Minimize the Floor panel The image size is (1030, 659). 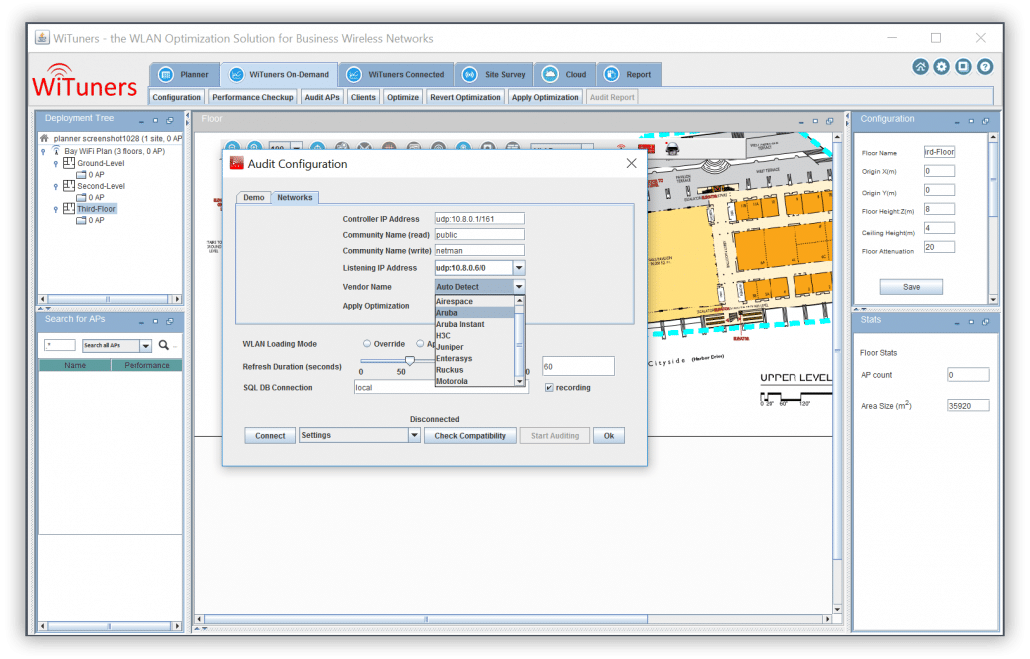[801, 122]
